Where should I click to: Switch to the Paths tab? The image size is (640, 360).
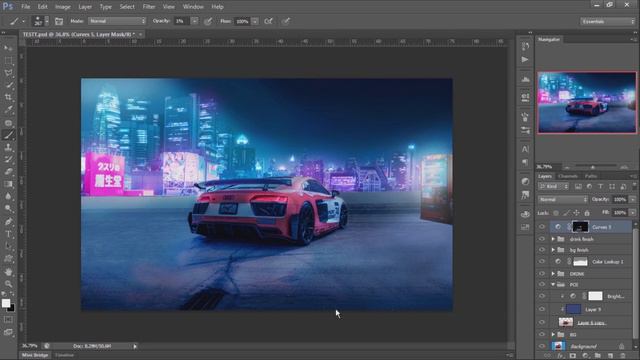[x=591, y=176]
